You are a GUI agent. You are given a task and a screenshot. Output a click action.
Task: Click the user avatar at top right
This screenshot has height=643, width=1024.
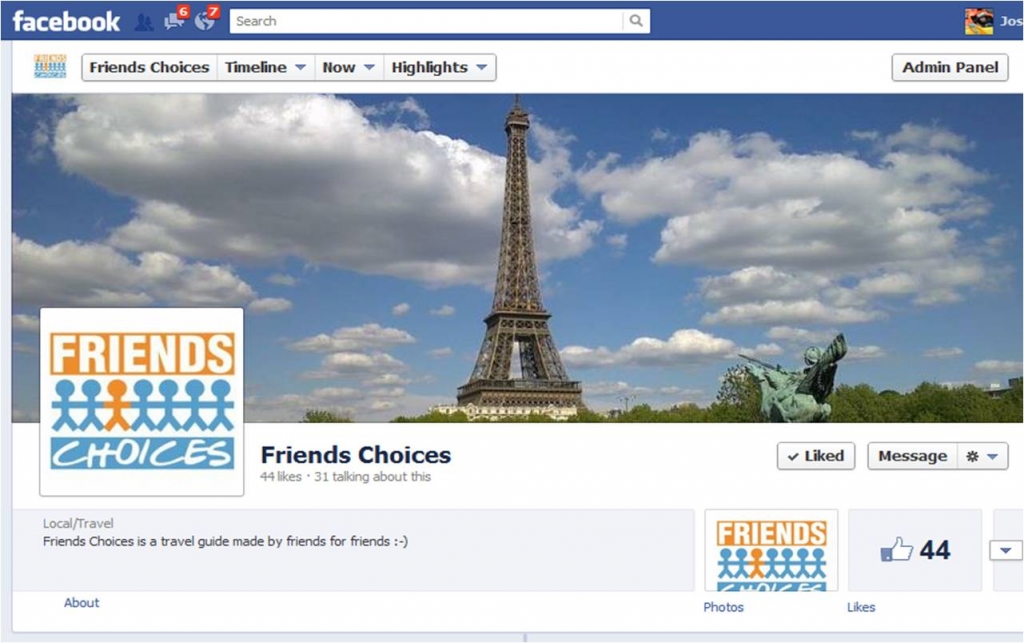point(979,22)
